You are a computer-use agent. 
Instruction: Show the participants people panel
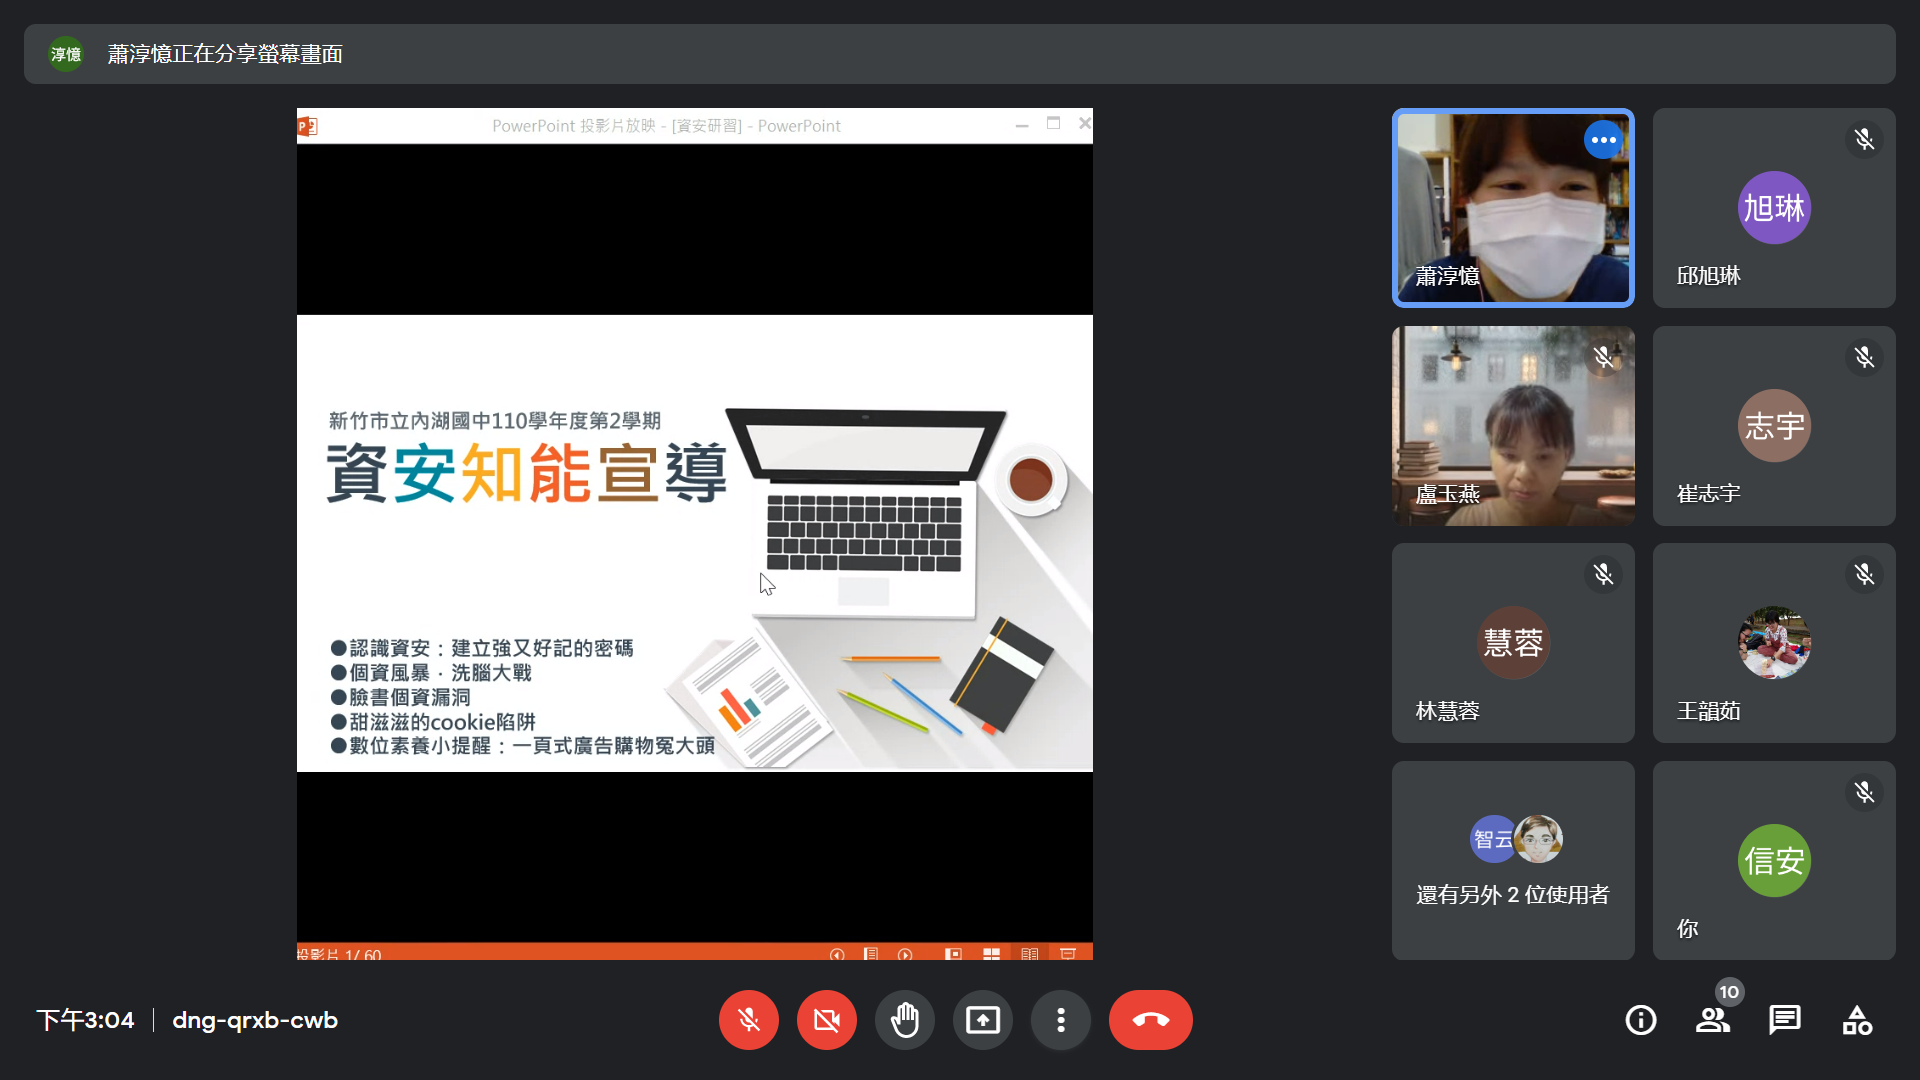point(1712,1020)
